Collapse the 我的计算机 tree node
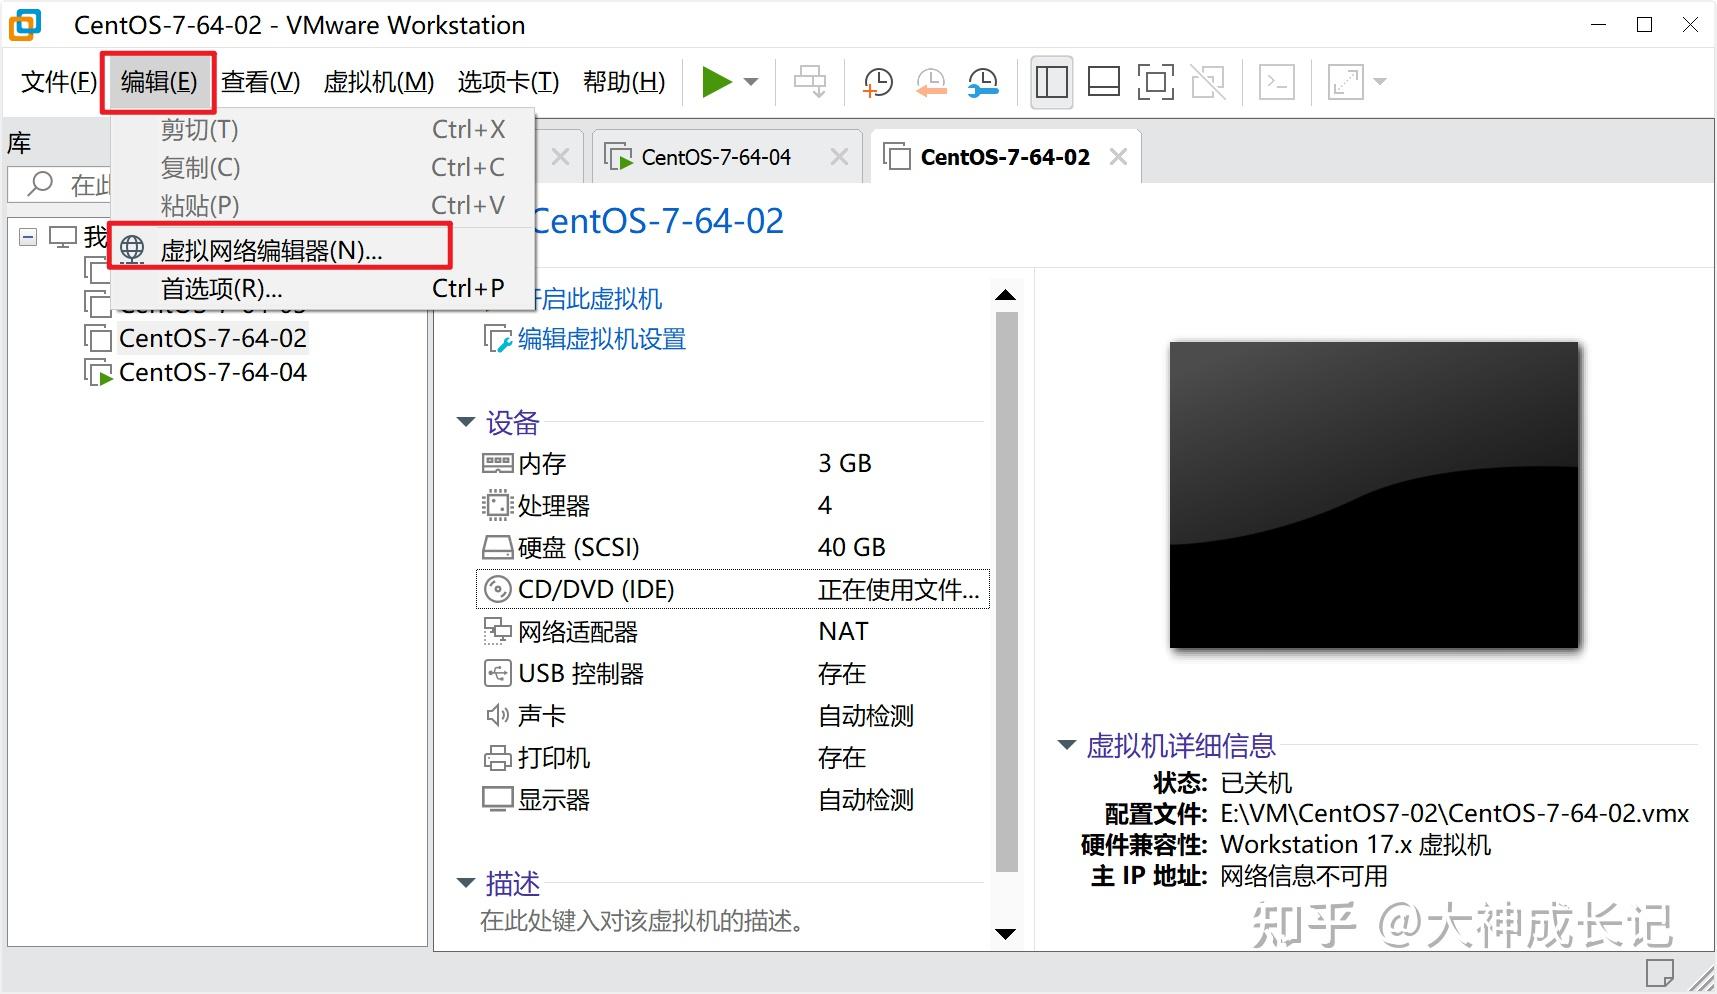This screenshot has width=1717, height=994. coord(27,236)
